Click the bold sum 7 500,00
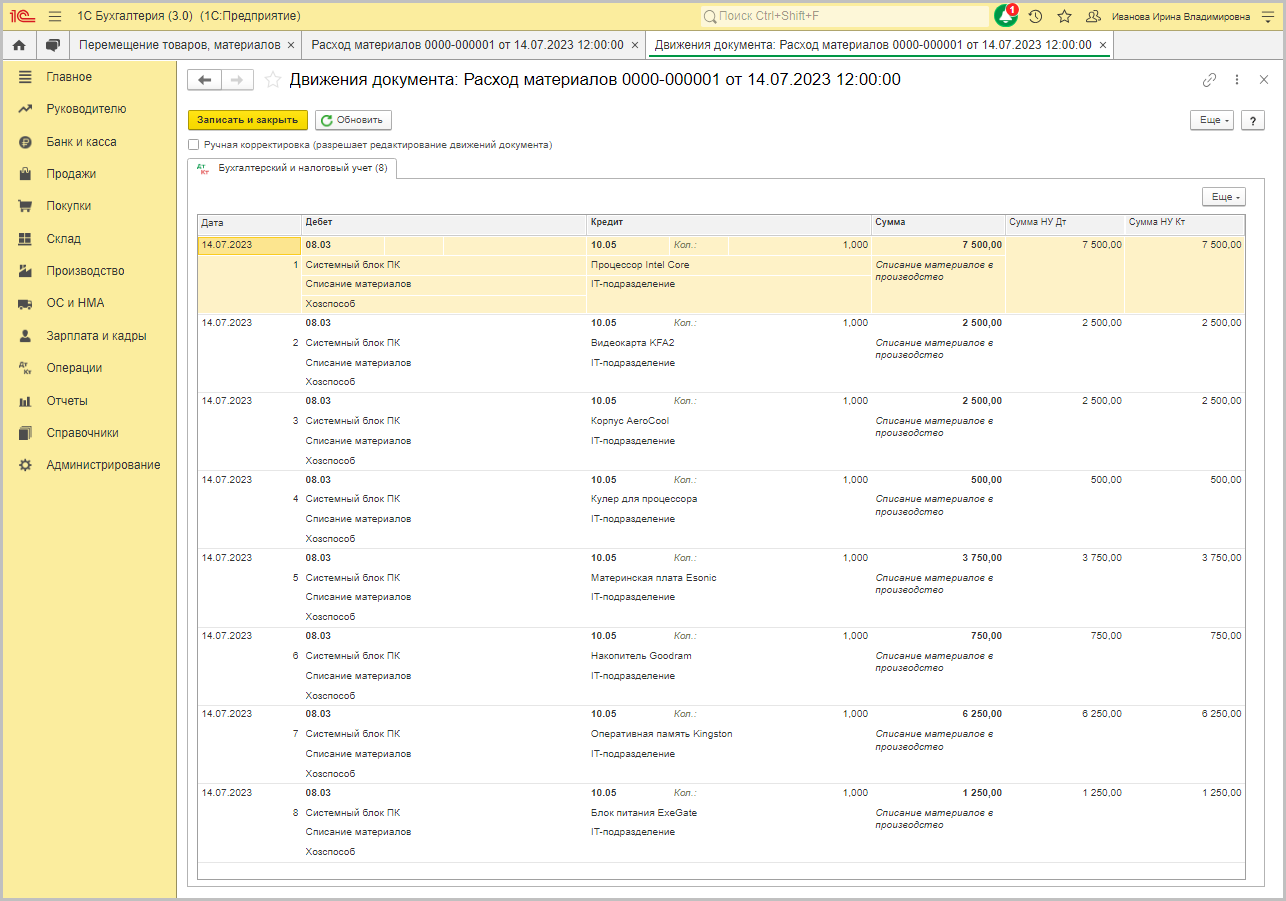The height and width of the screenshot is (901, 1286). [982, 245]
